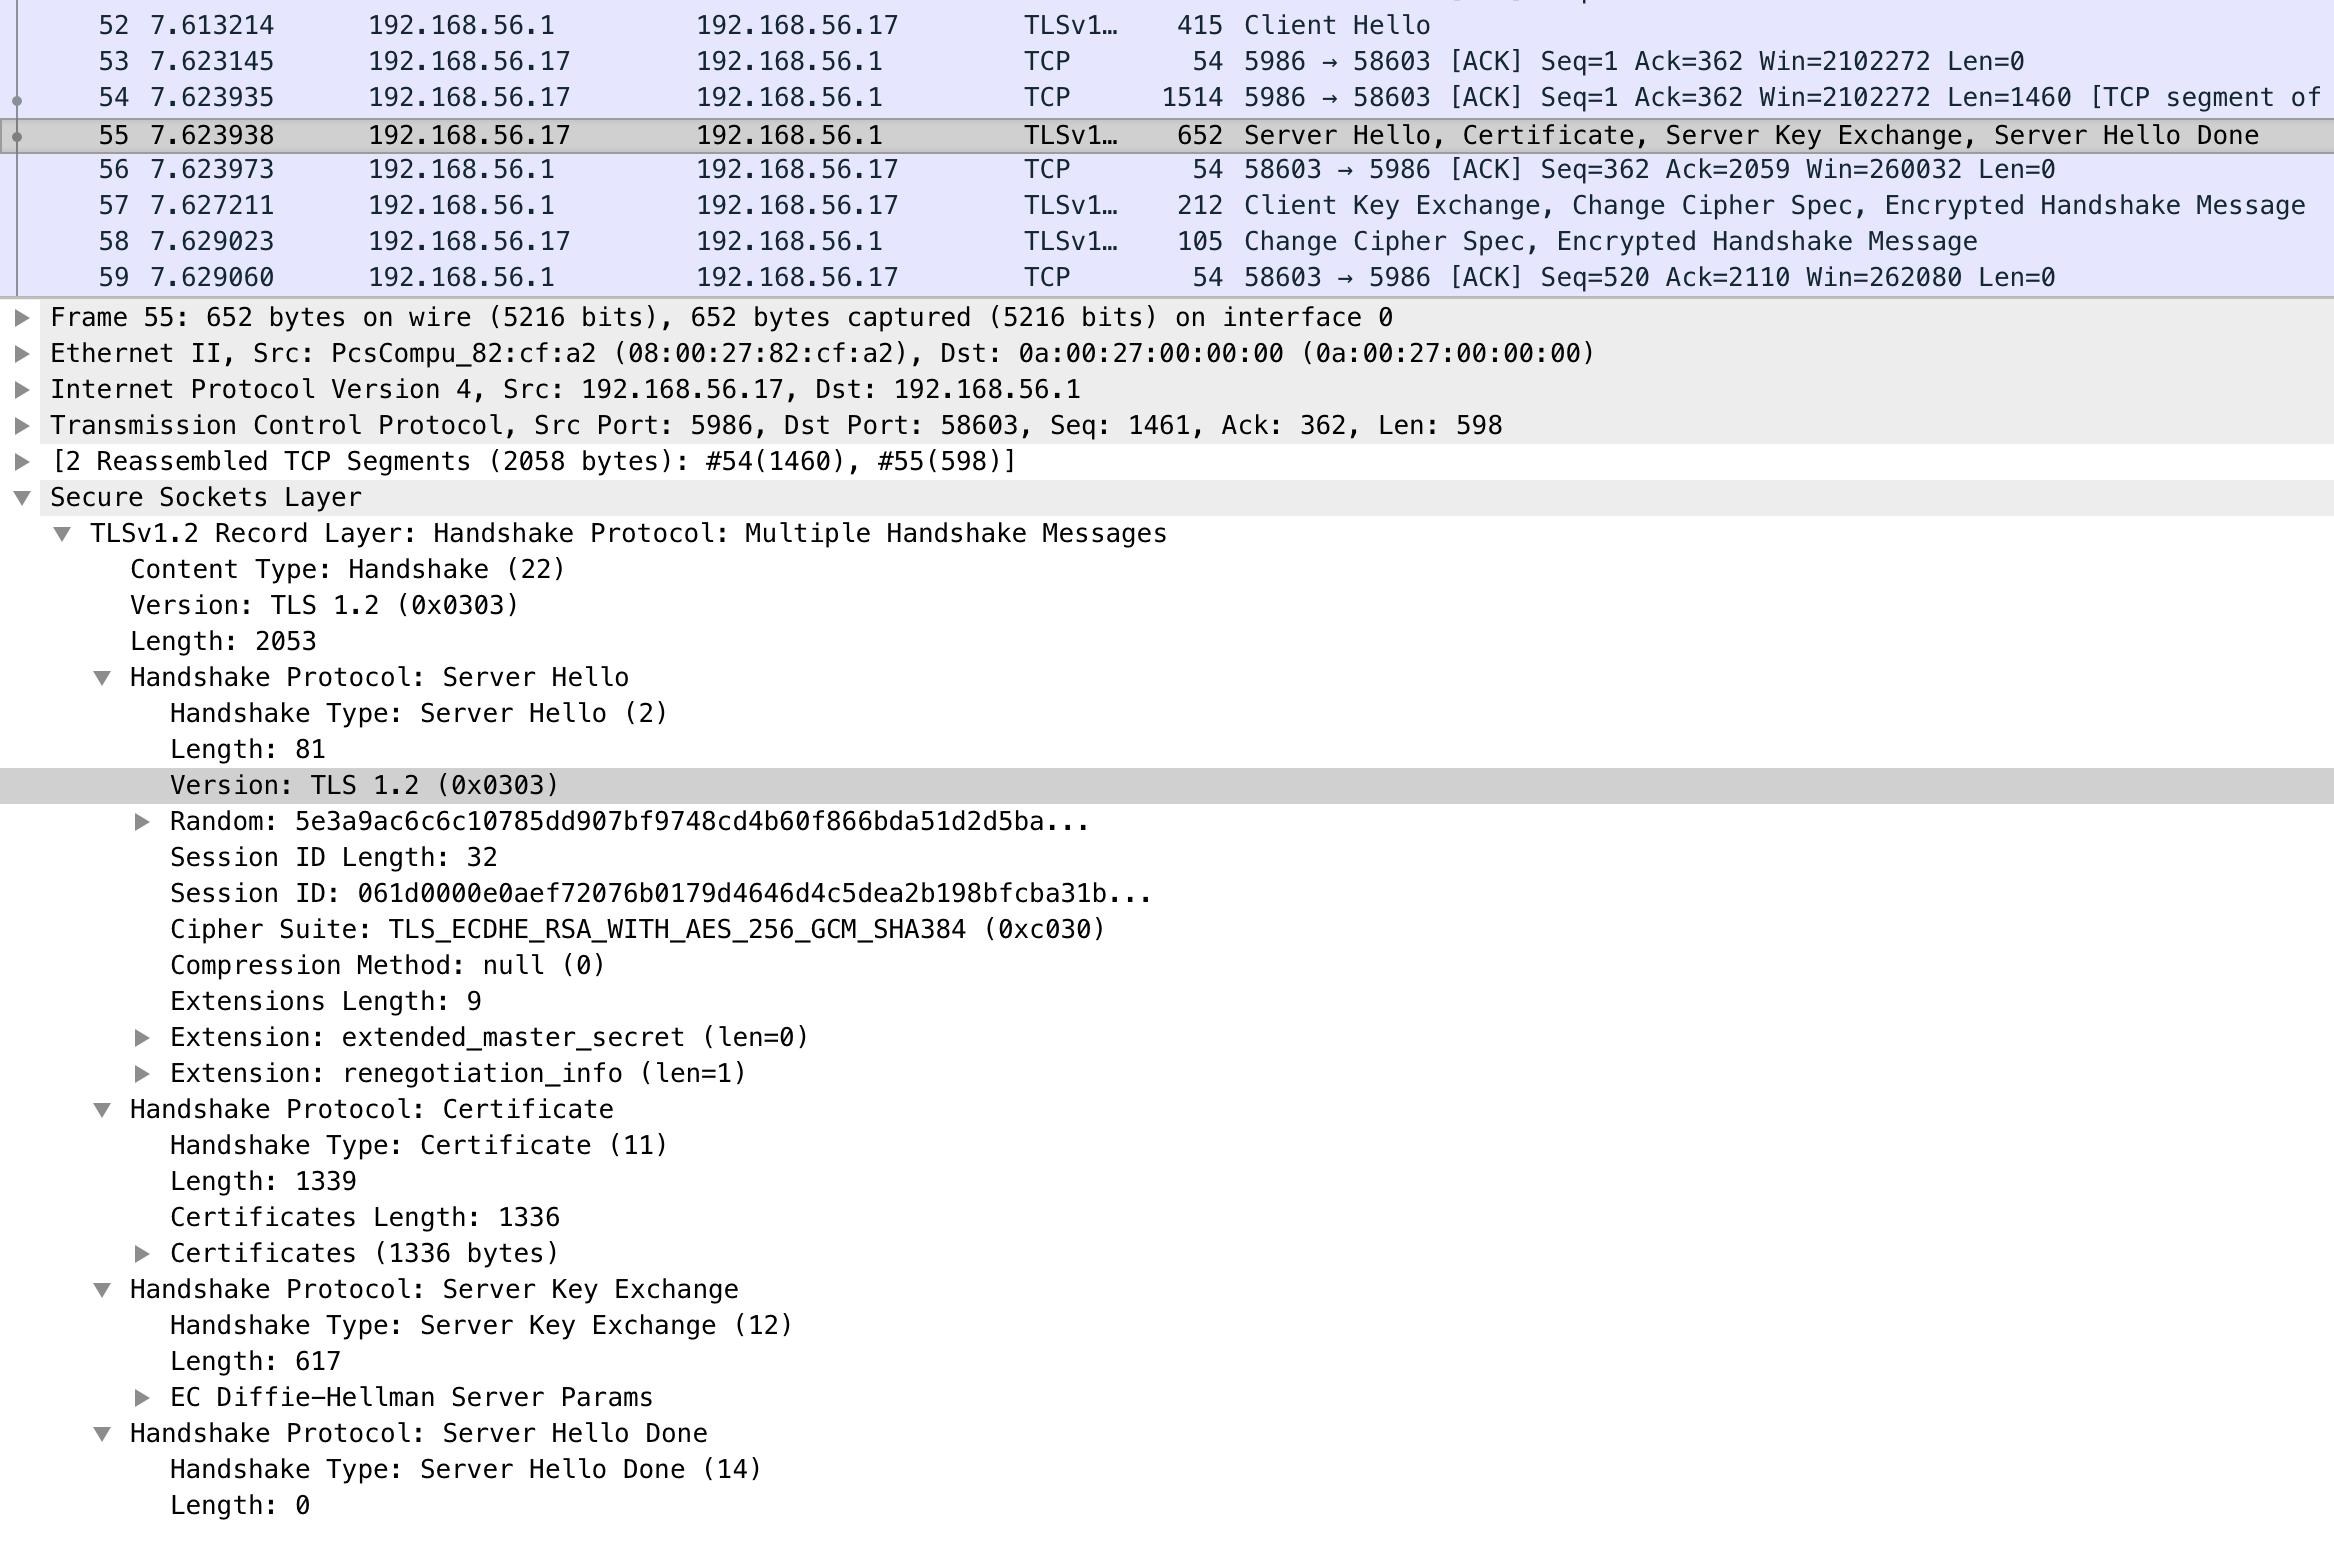Select the Session ID Length field
The height and width of the screenshot is (1546, 2334).
(x=334, y=857)
